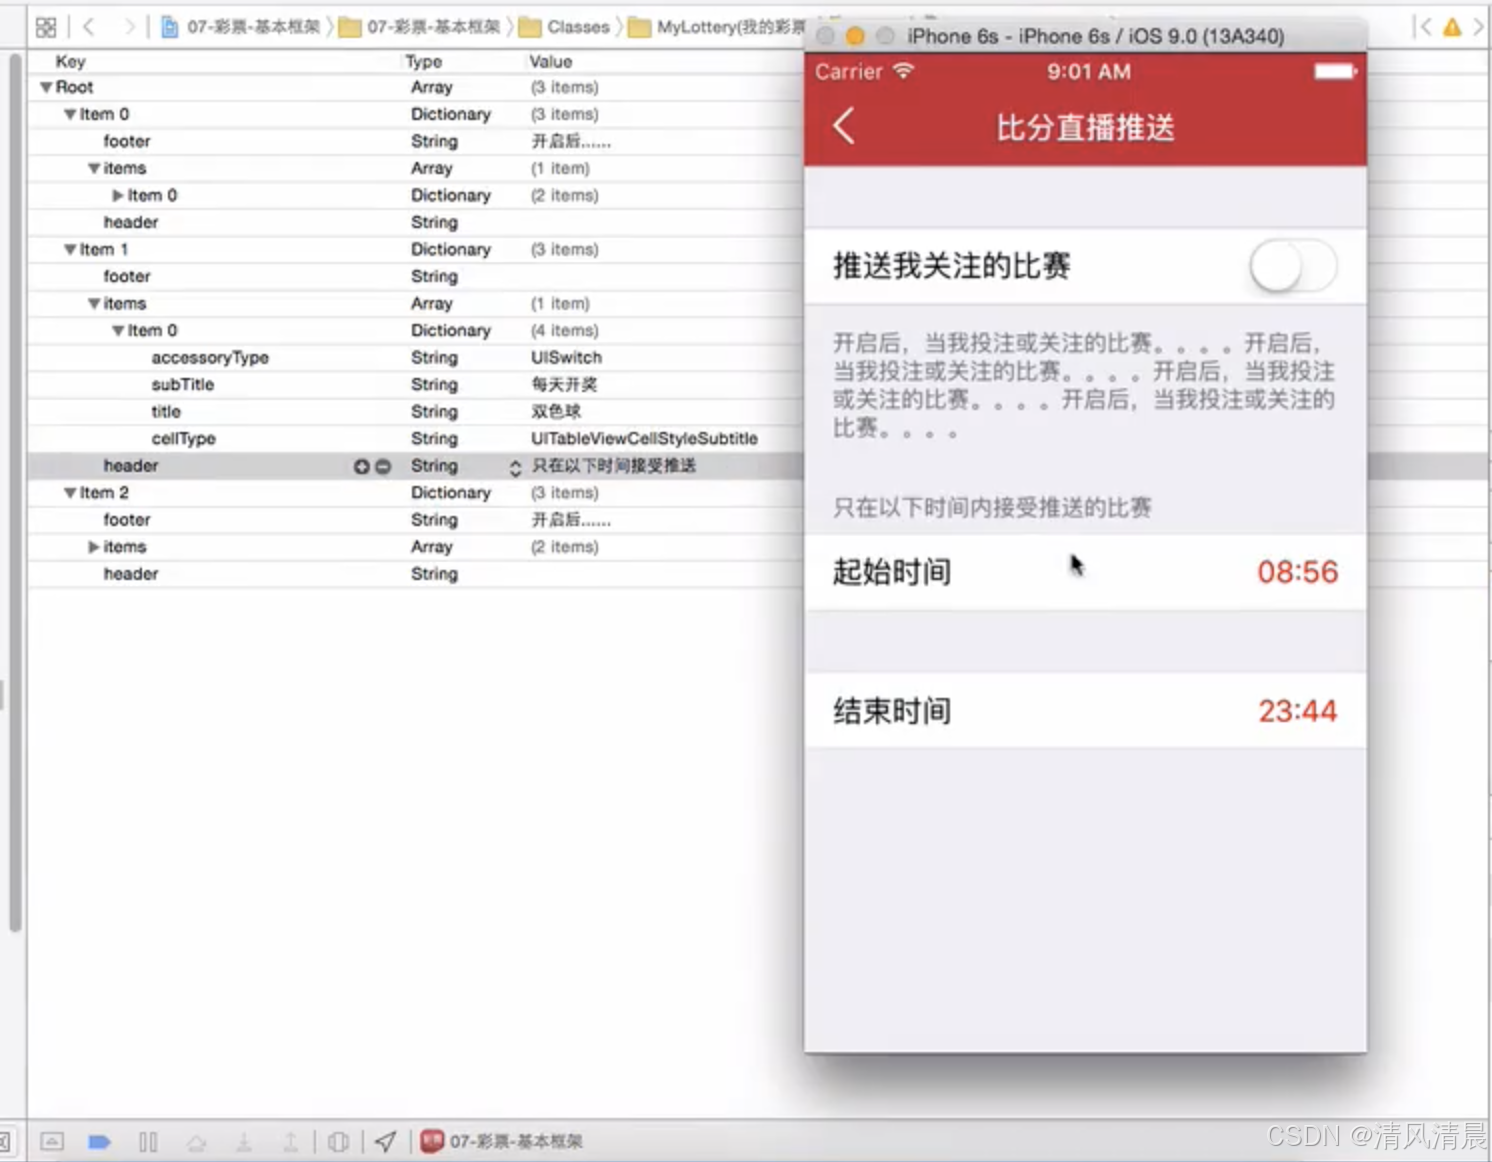Screen dimensions: 1492x1162
Task: Click the yellow warning triangle icon
Action: click(1452, 27)
